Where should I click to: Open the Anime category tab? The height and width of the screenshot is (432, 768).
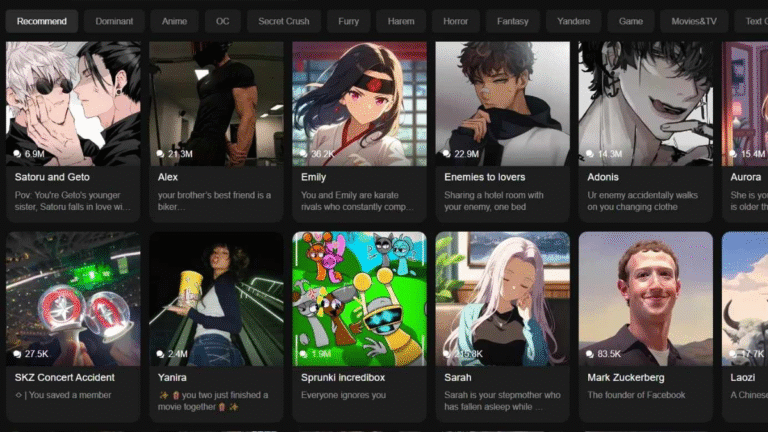pyautogui.click(x=174, y=21)
